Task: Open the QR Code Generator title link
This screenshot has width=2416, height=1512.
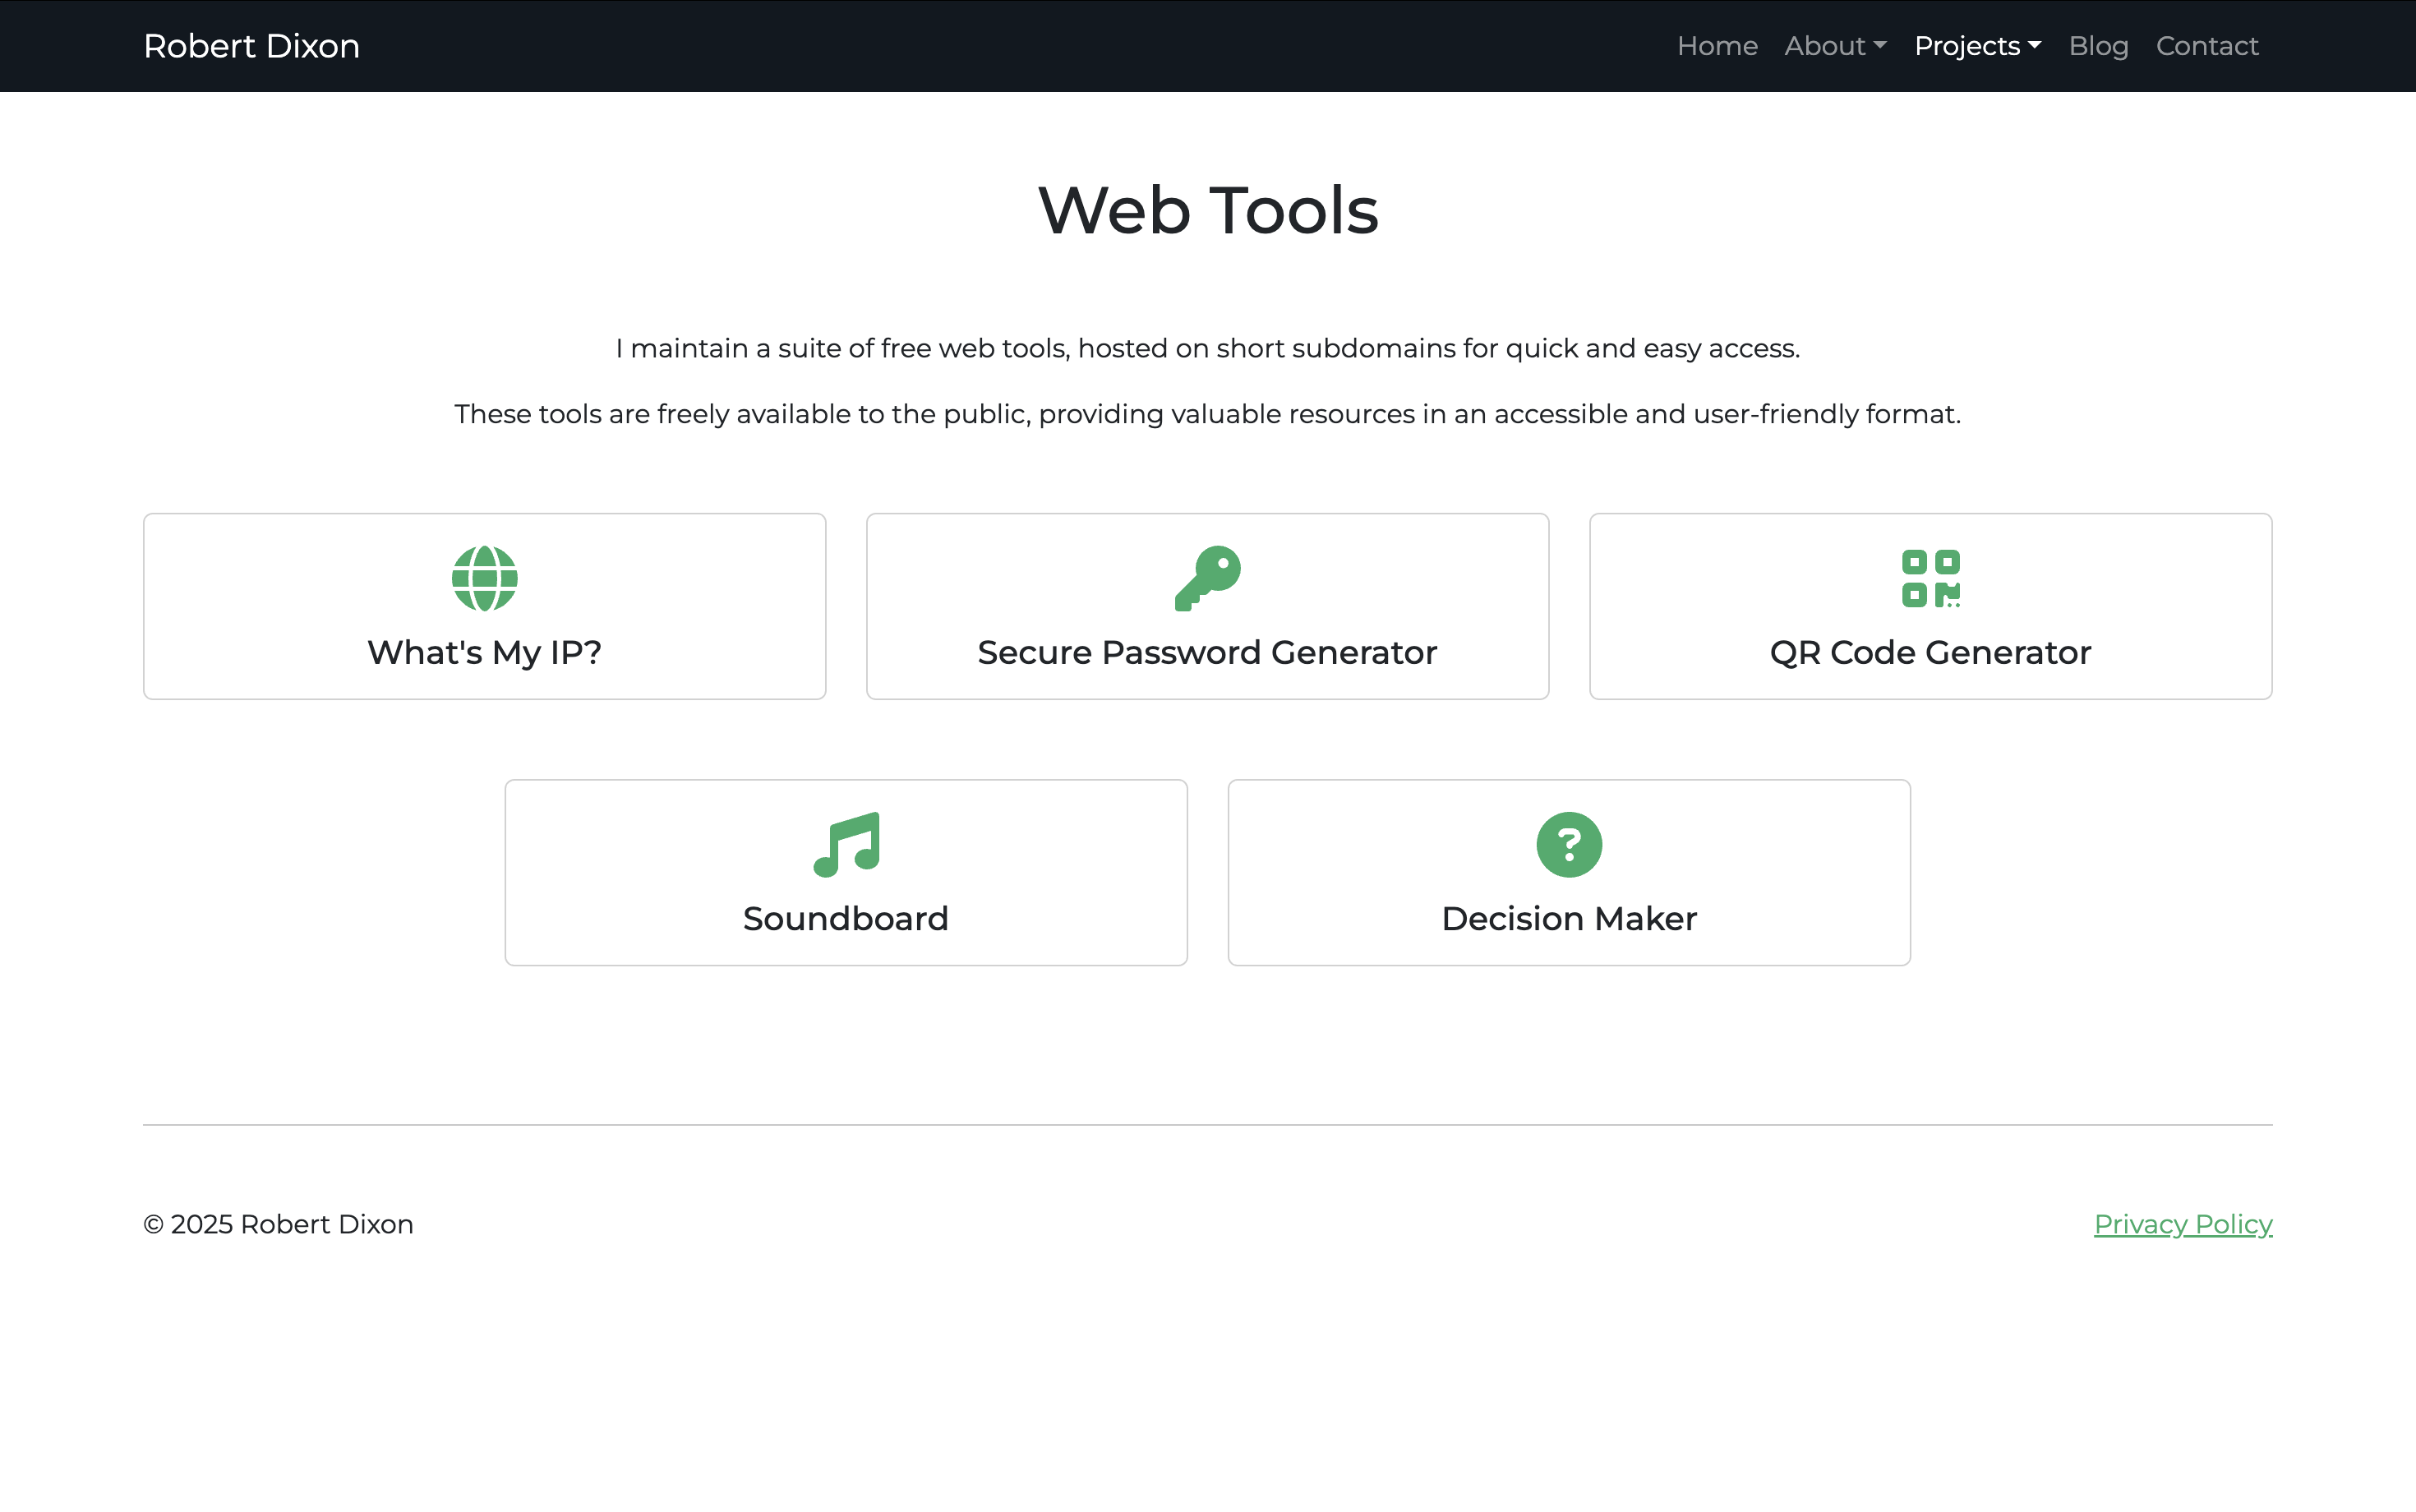Action: (1930, 652)
